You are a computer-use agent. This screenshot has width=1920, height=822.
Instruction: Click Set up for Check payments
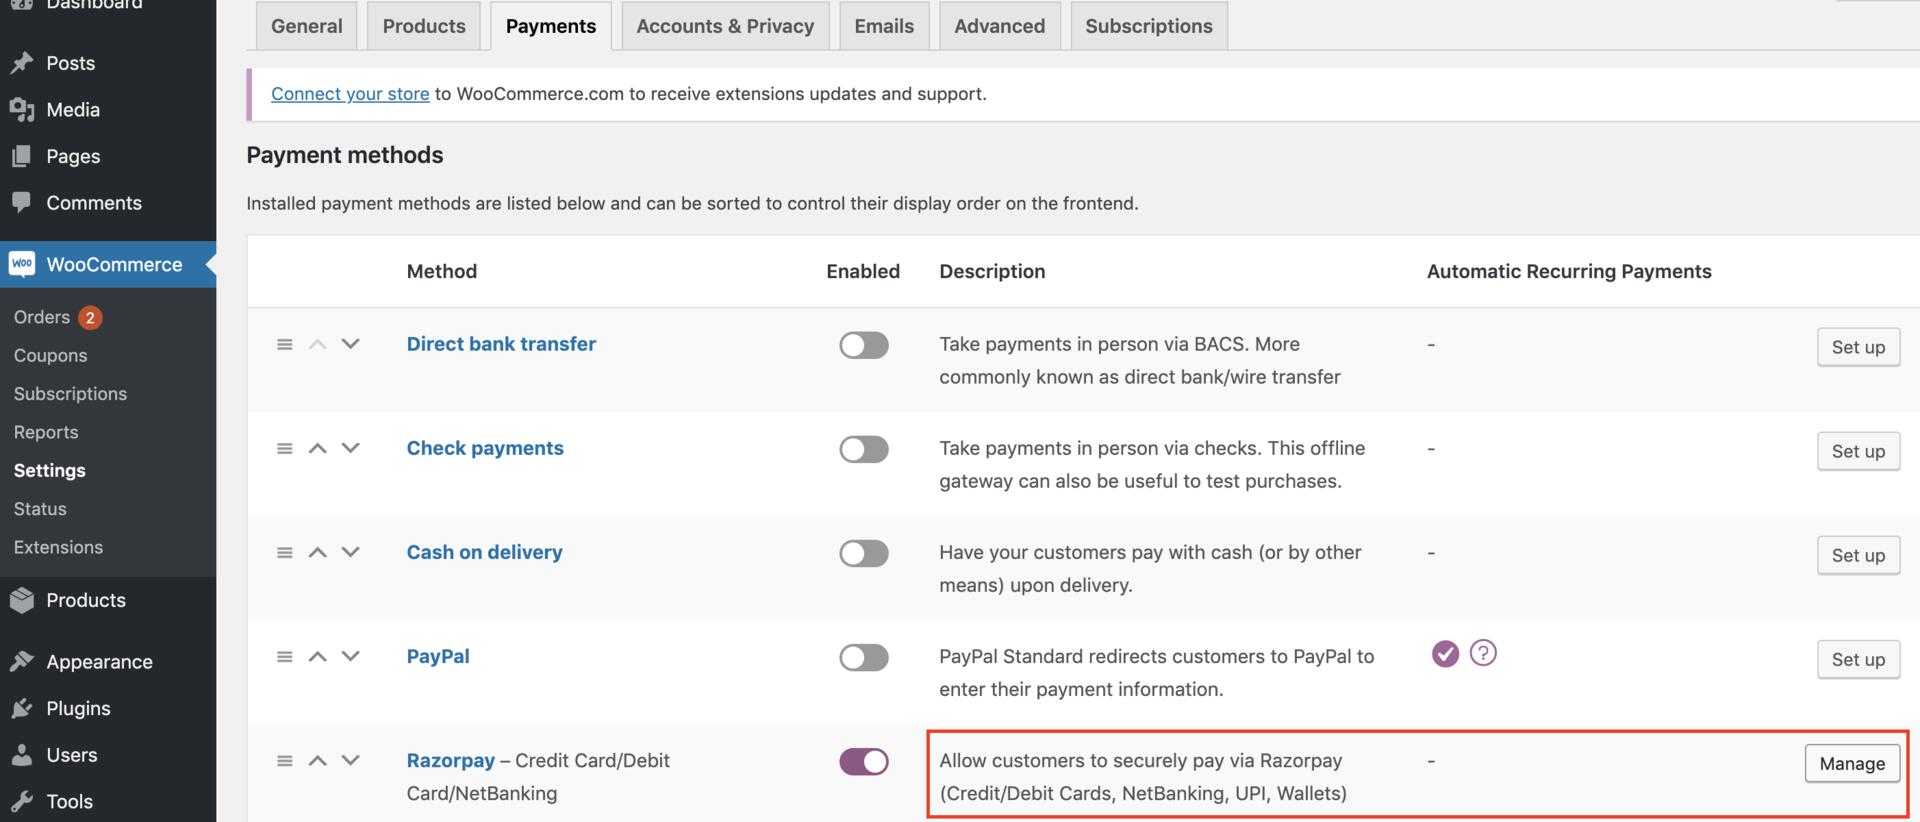(1858, 451)
